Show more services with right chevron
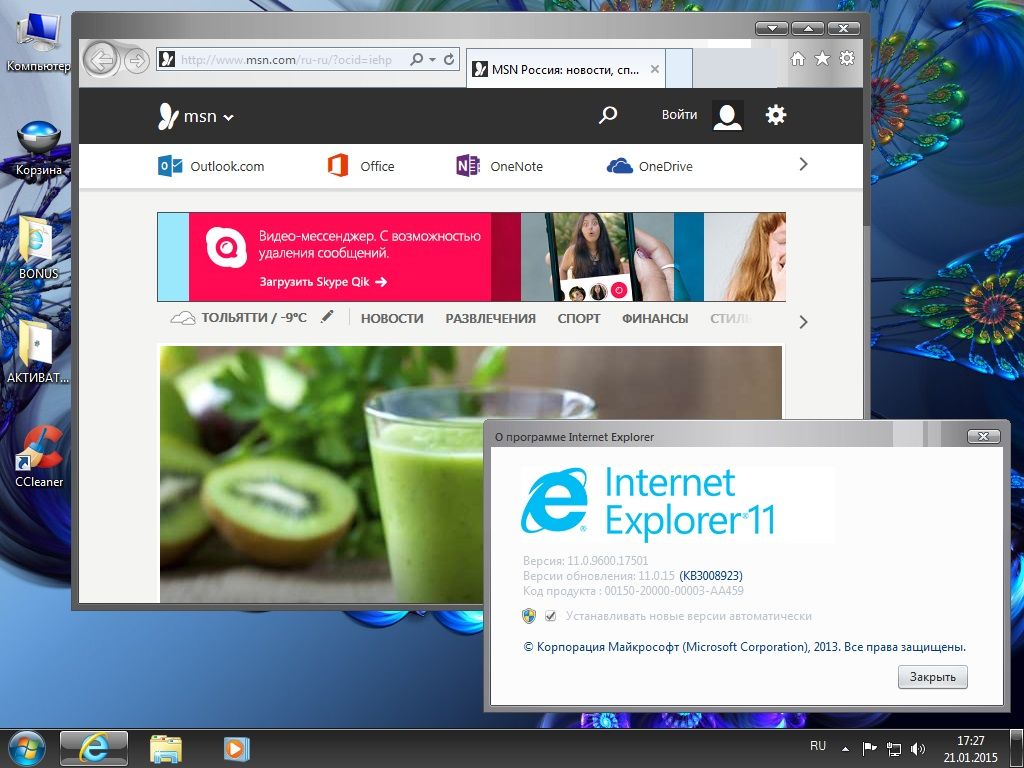 pyautogui.click(x=803, y=164)
